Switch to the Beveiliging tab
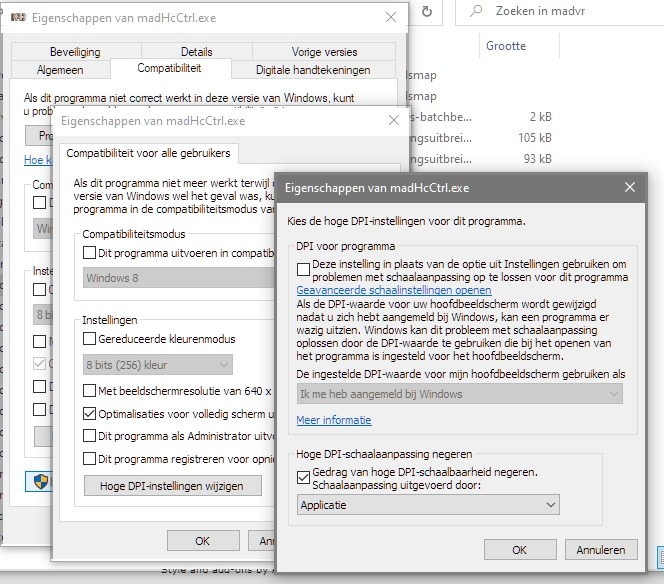Screen dimensions: 664x584 click(75, 52)
